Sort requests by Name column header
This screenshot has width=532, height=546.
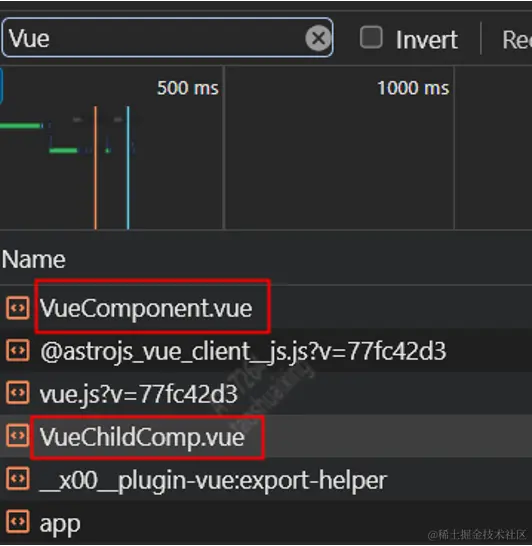pyautogui.click(x=33, y=259)
